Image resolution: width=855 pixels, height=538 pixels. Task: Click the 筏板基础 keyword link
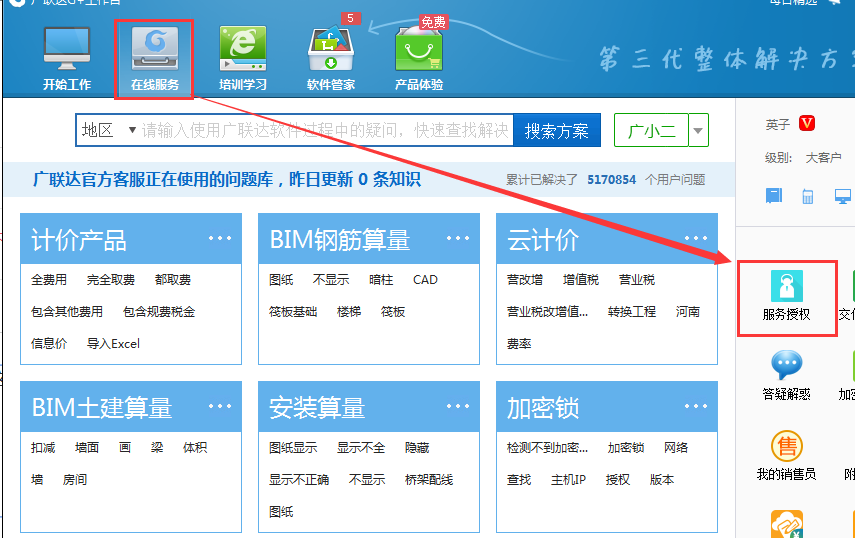293,312
